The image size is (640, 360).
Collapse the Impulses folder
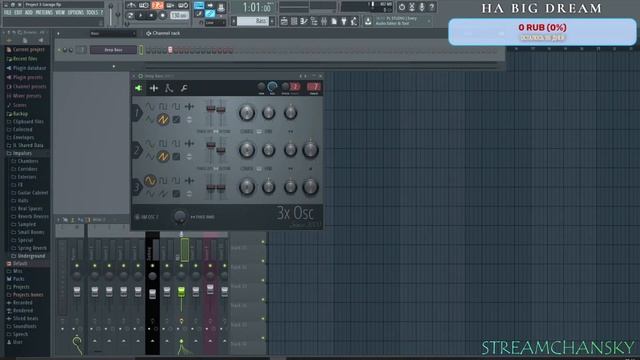point(19,153)
